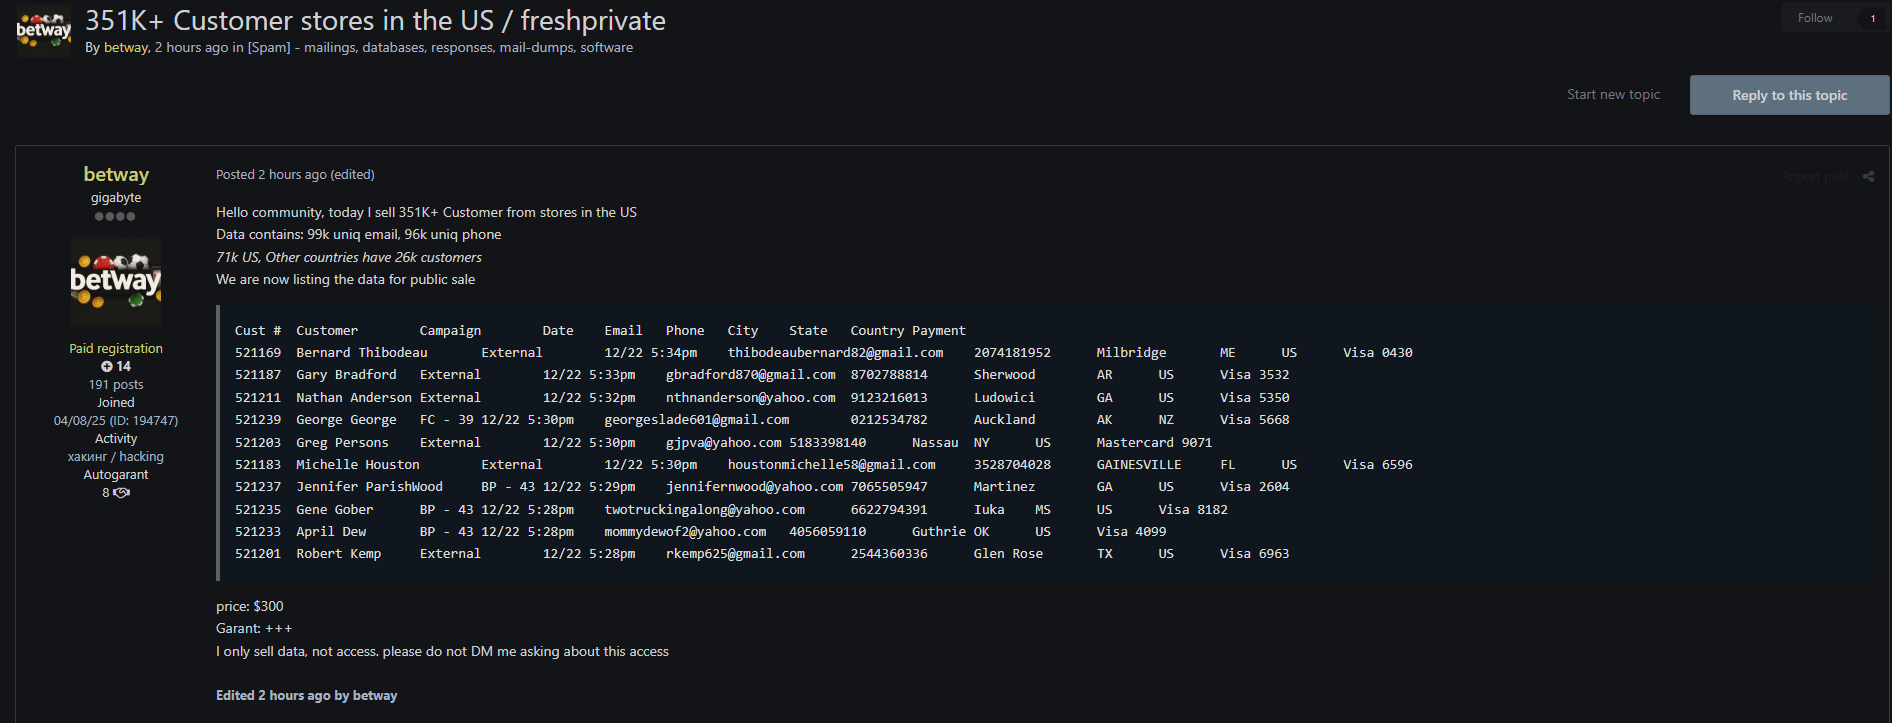This screenshot has width=1892, height=723.
Task: Click the Autogarant handshake icon
Action: click(x=122, y=493)
